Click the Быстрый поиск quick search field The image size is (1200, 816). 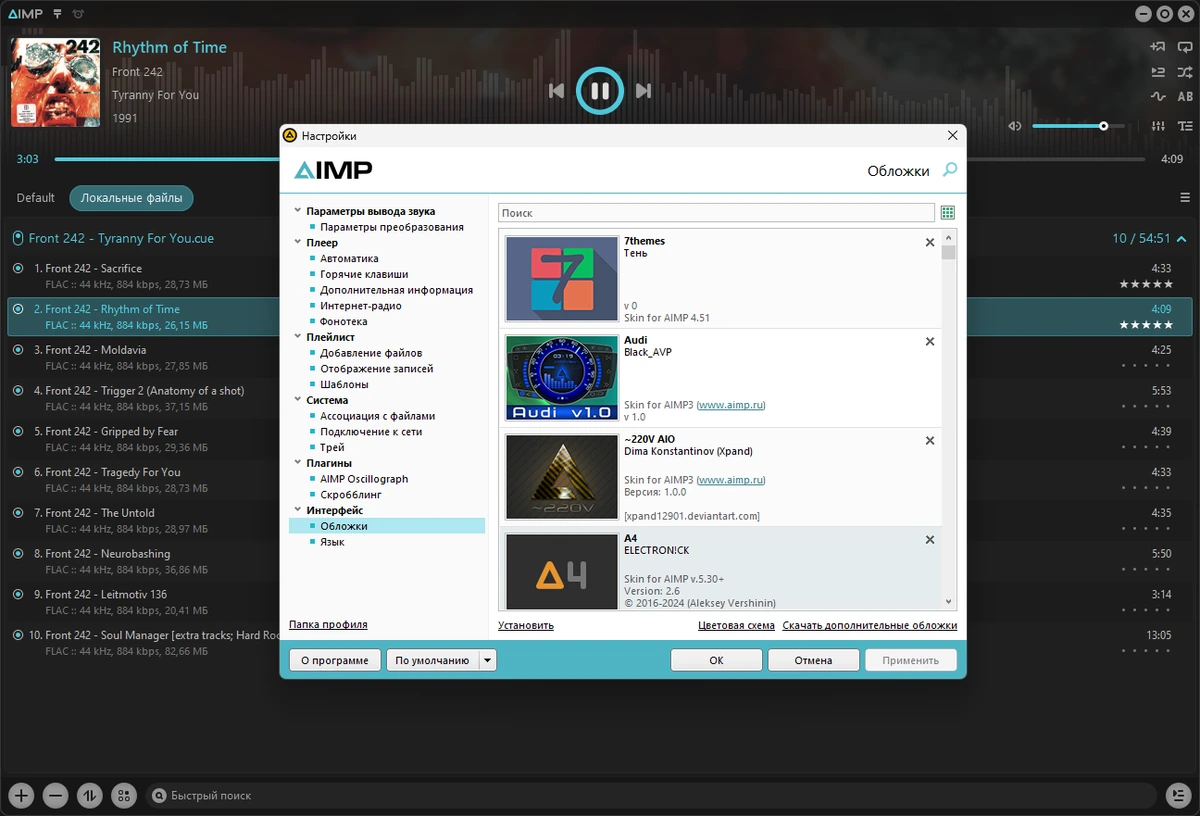650,796
